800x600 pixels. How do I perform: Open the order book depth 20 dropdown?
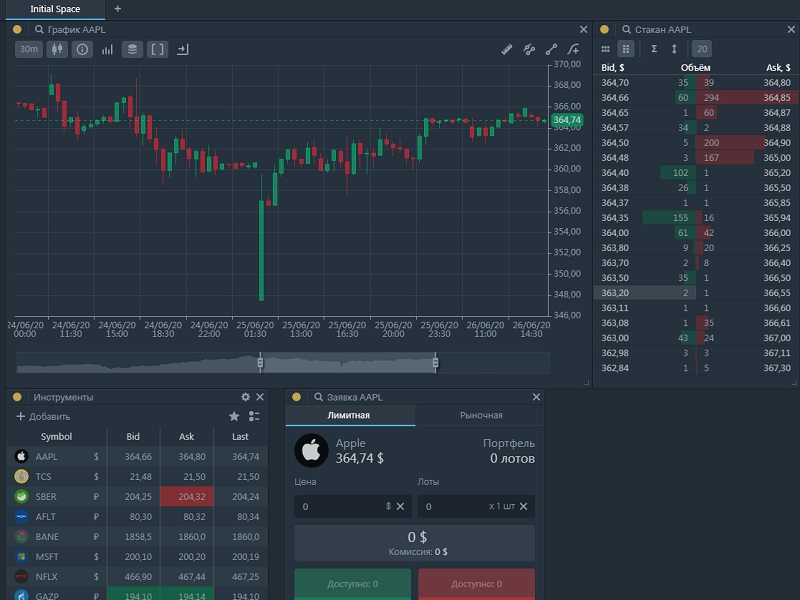pyautogui.click(x=702, y=49)
